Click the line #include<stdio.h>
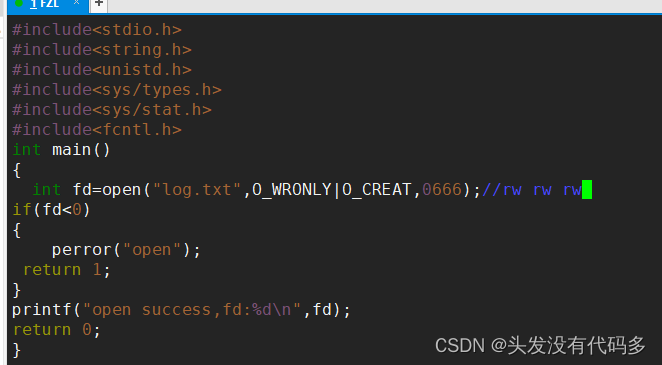 tap(97, 30)
